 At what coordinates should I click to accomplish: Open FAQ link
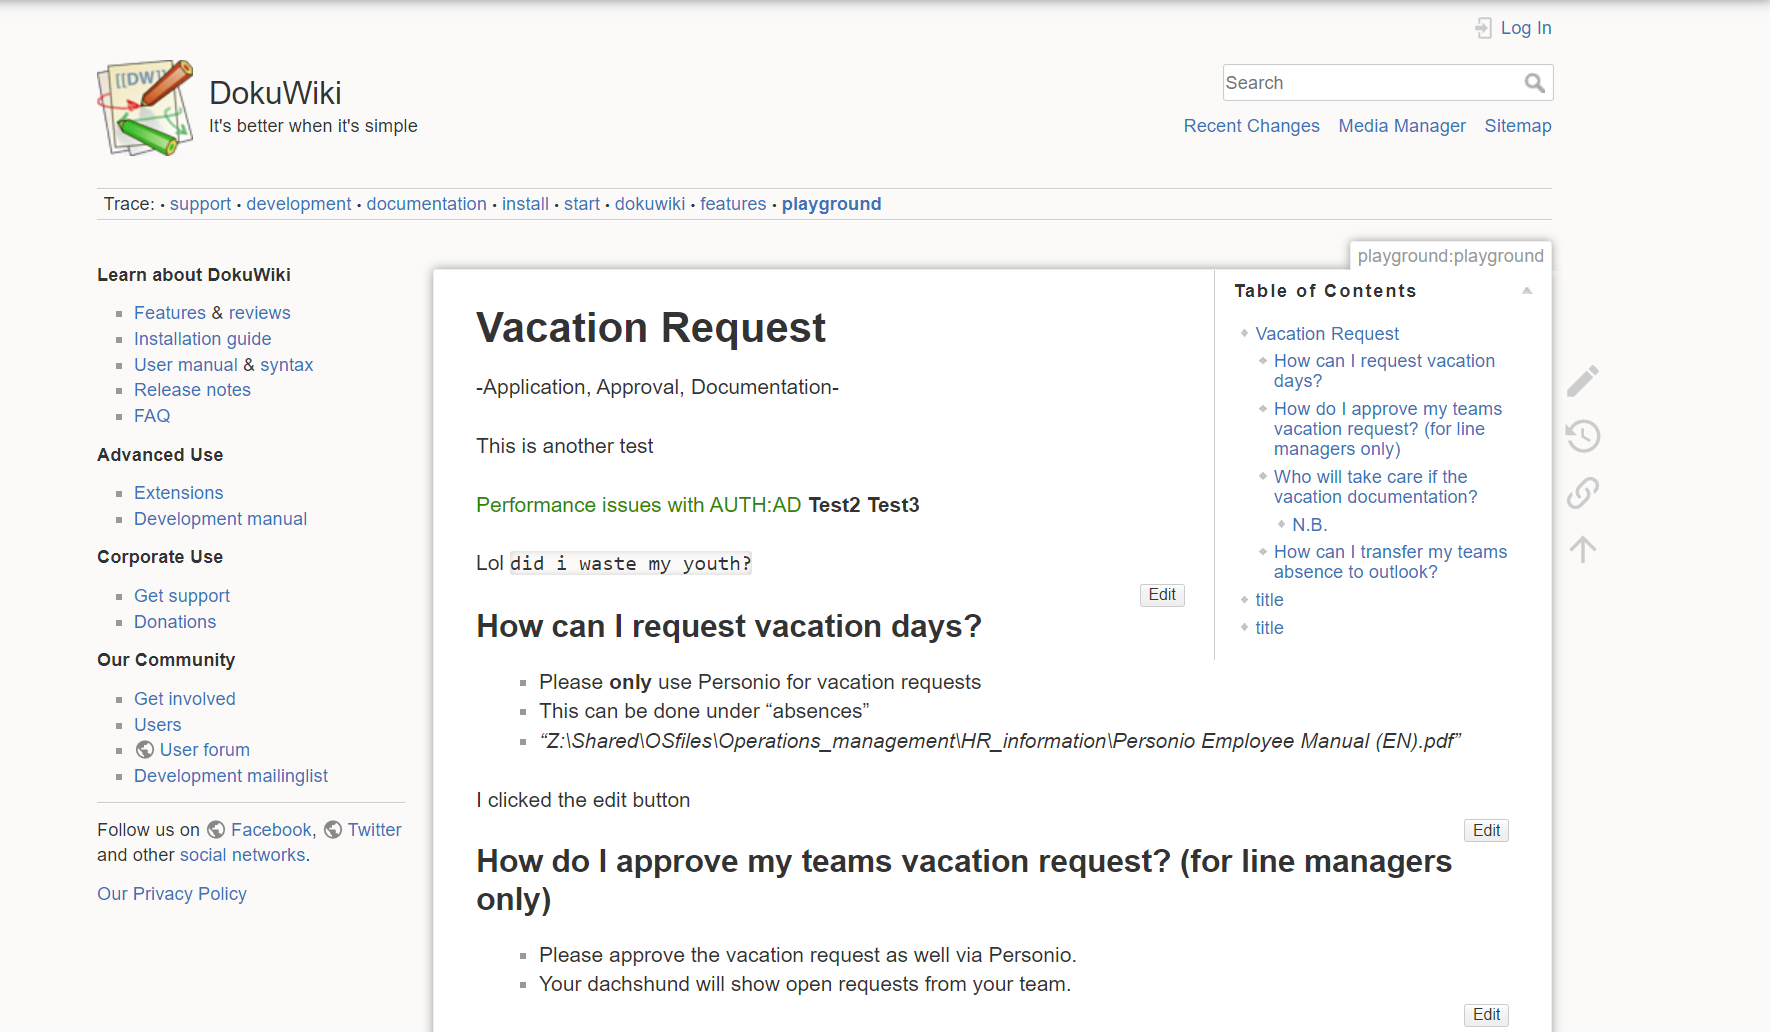point(152,416)
